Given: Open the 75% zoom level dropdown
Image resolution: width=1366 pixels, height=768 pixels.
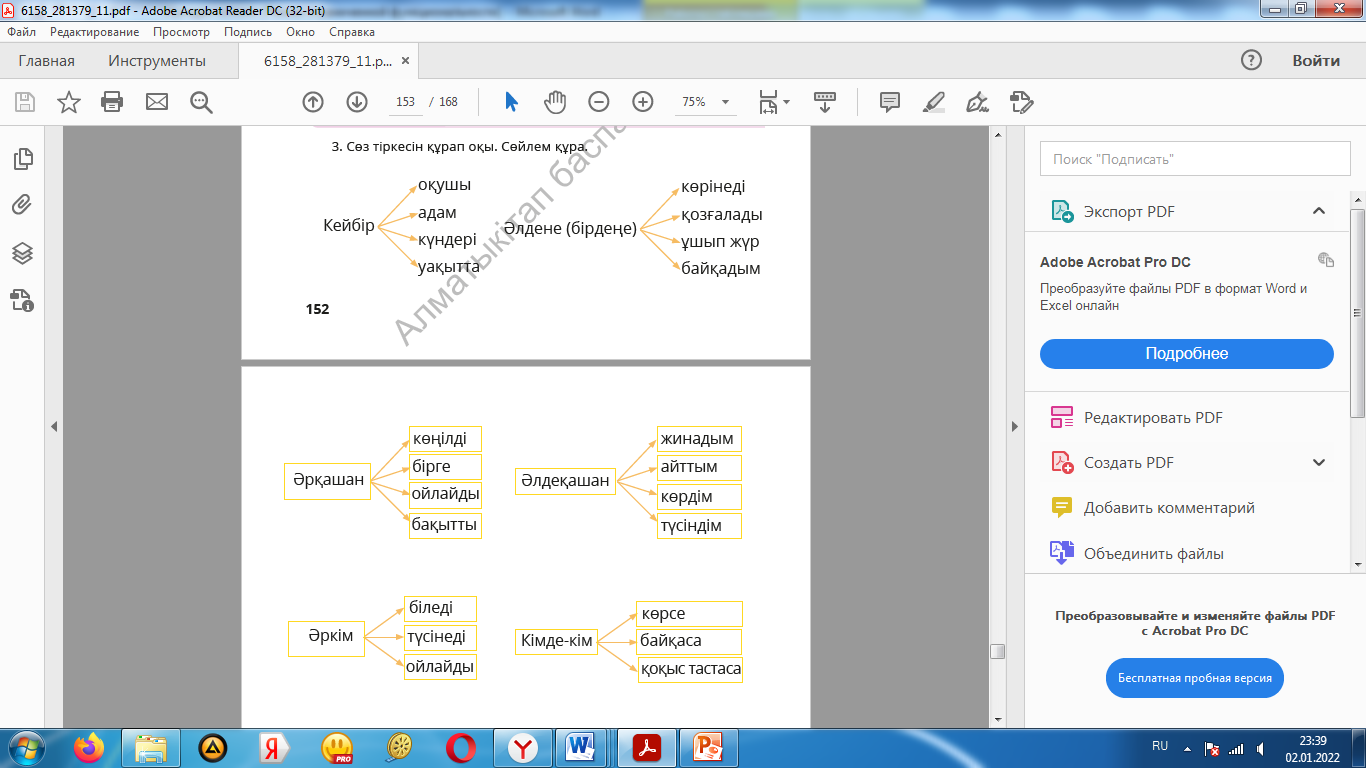Looking at the screenshot, I should tap(705, 102).
